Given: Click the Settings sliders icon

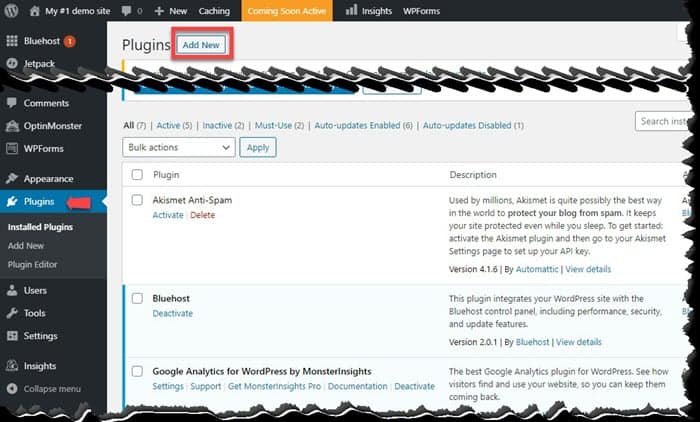Looking at the screenshot, I should tap(12, 336).
